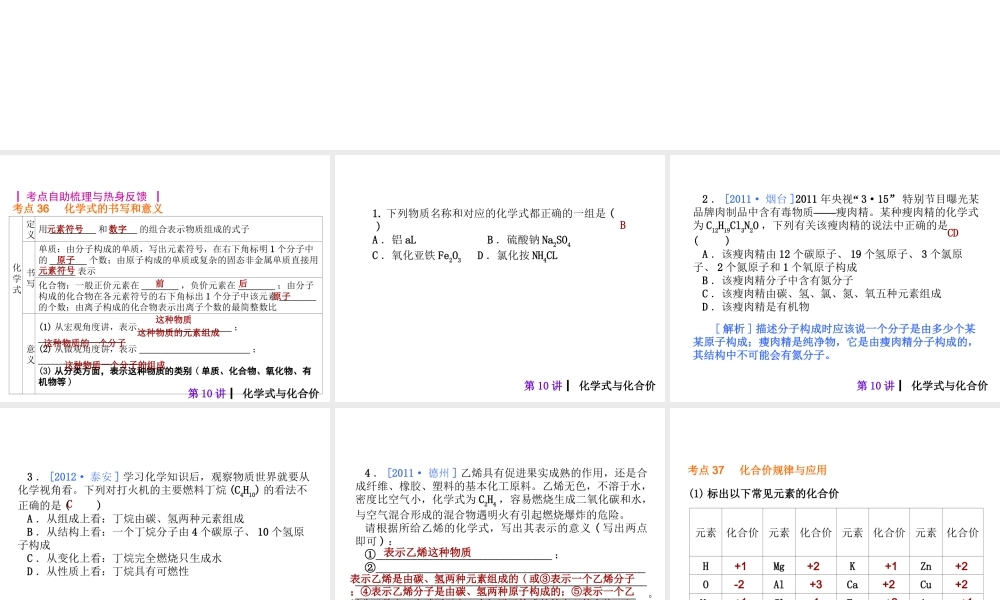
Task: Click option B 硫酸钠 Na2SO4
Action: click(529, 240)
